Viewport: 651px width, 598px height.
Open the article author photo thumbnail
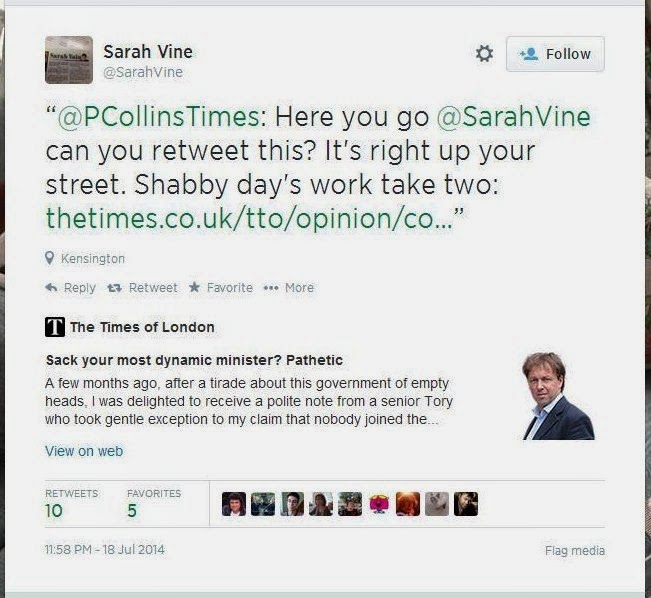tap(559, 396)
